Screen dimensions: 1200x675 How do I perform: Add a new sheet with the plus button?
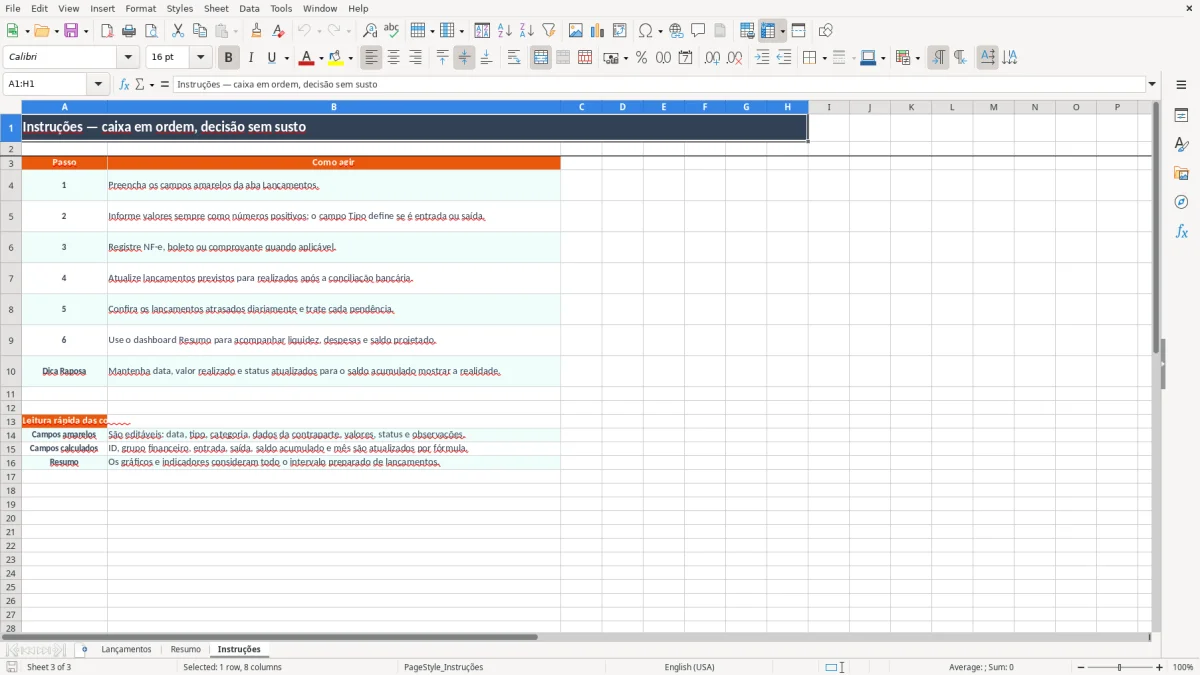click(84, 650)
